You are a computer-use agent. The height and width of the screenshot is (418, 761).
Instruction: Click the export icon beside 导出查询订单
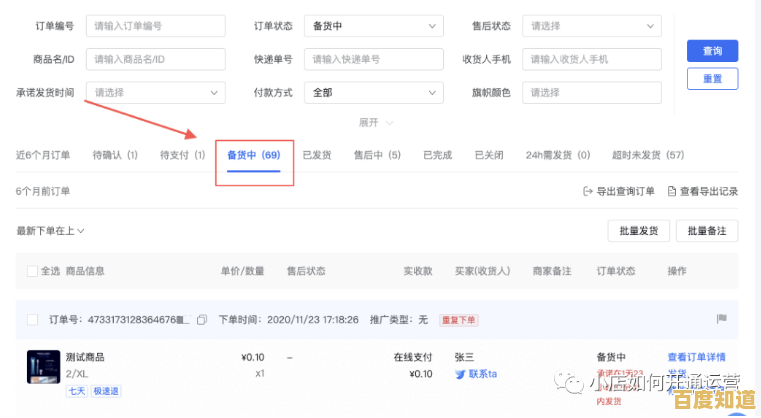tap(588, 191)
